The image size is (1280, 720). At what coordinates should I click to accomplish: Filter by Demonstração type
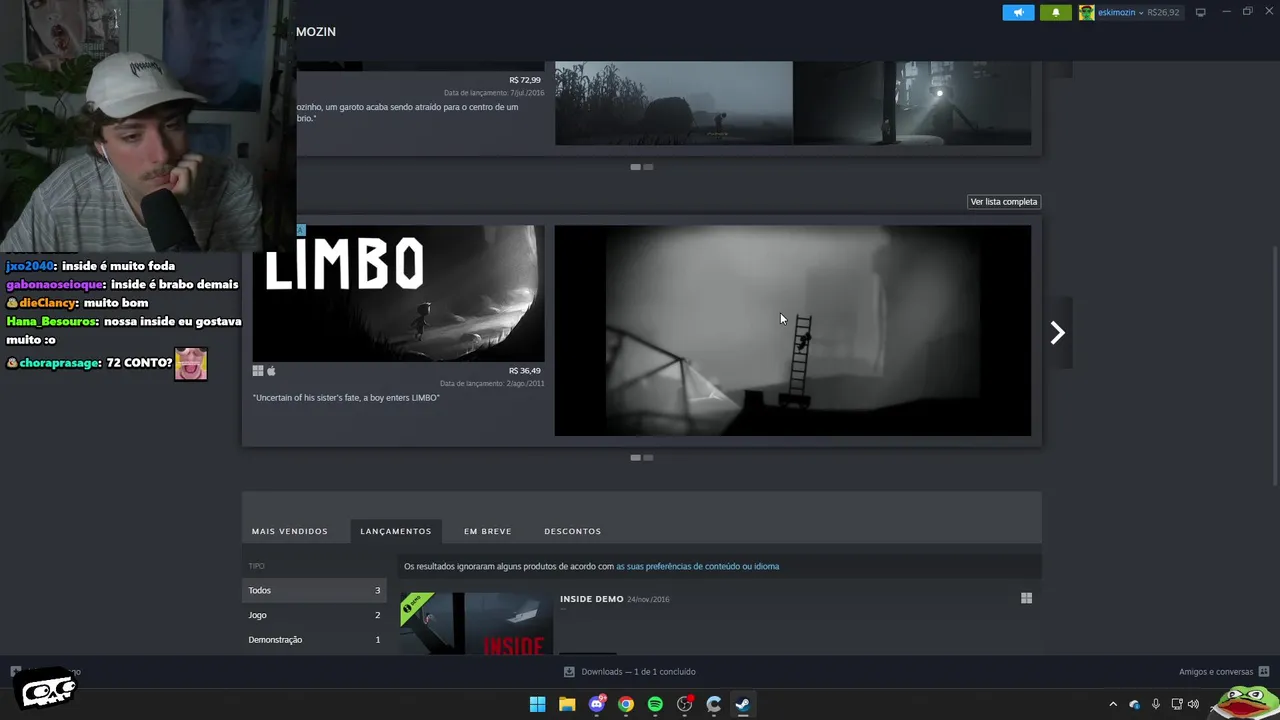(314, 640)
